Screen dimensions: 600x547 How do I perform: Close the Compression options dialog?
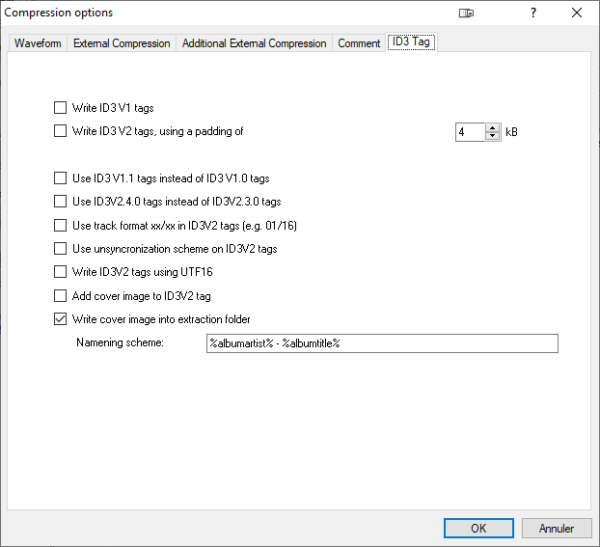(577, 13)
